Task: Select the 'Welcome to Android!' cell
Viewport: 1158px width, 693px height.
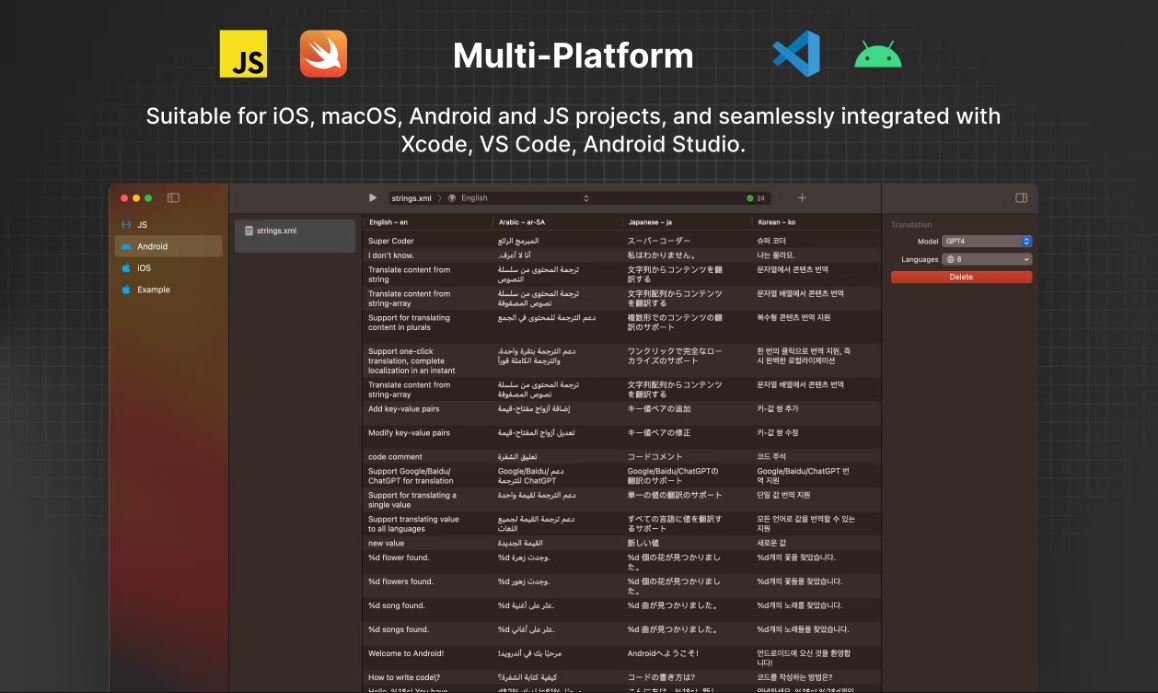Action: 405,653
